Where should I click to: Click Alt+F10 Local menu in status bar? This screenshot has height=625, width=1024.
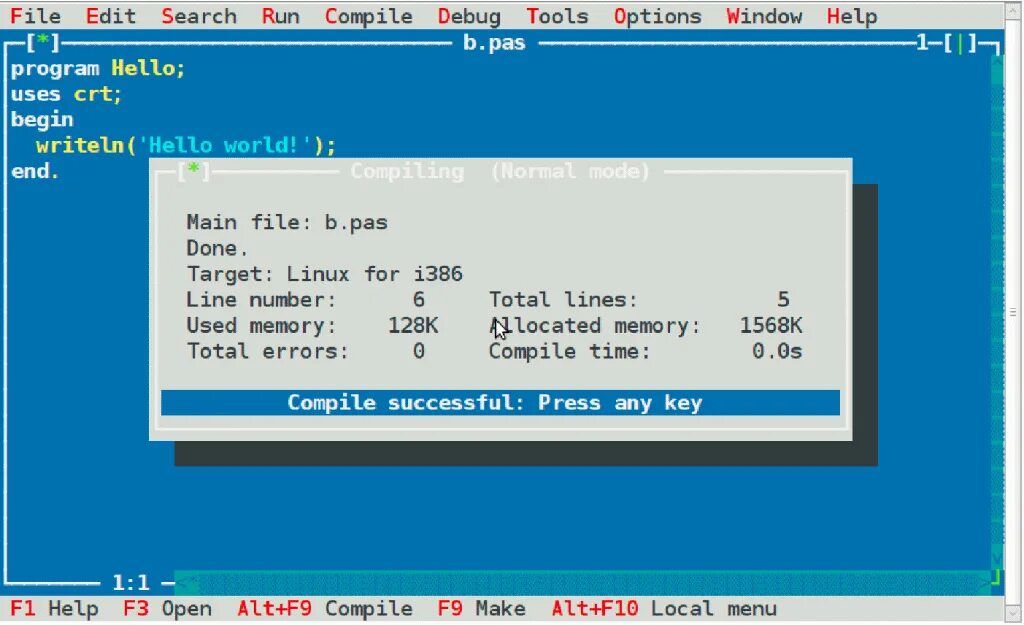[x=664, y=609]
